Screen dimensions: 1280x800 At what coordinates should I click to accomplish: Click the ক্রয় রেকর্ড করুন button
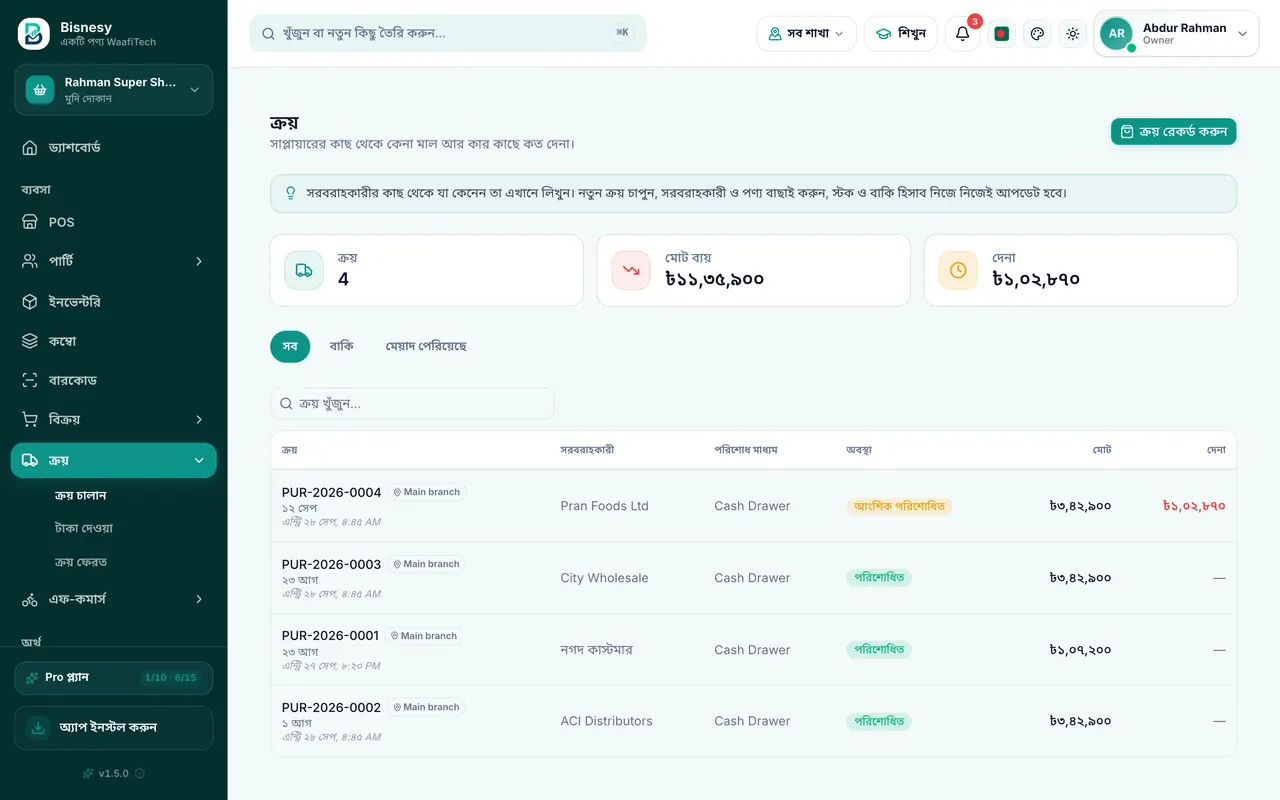(1173, 131)
